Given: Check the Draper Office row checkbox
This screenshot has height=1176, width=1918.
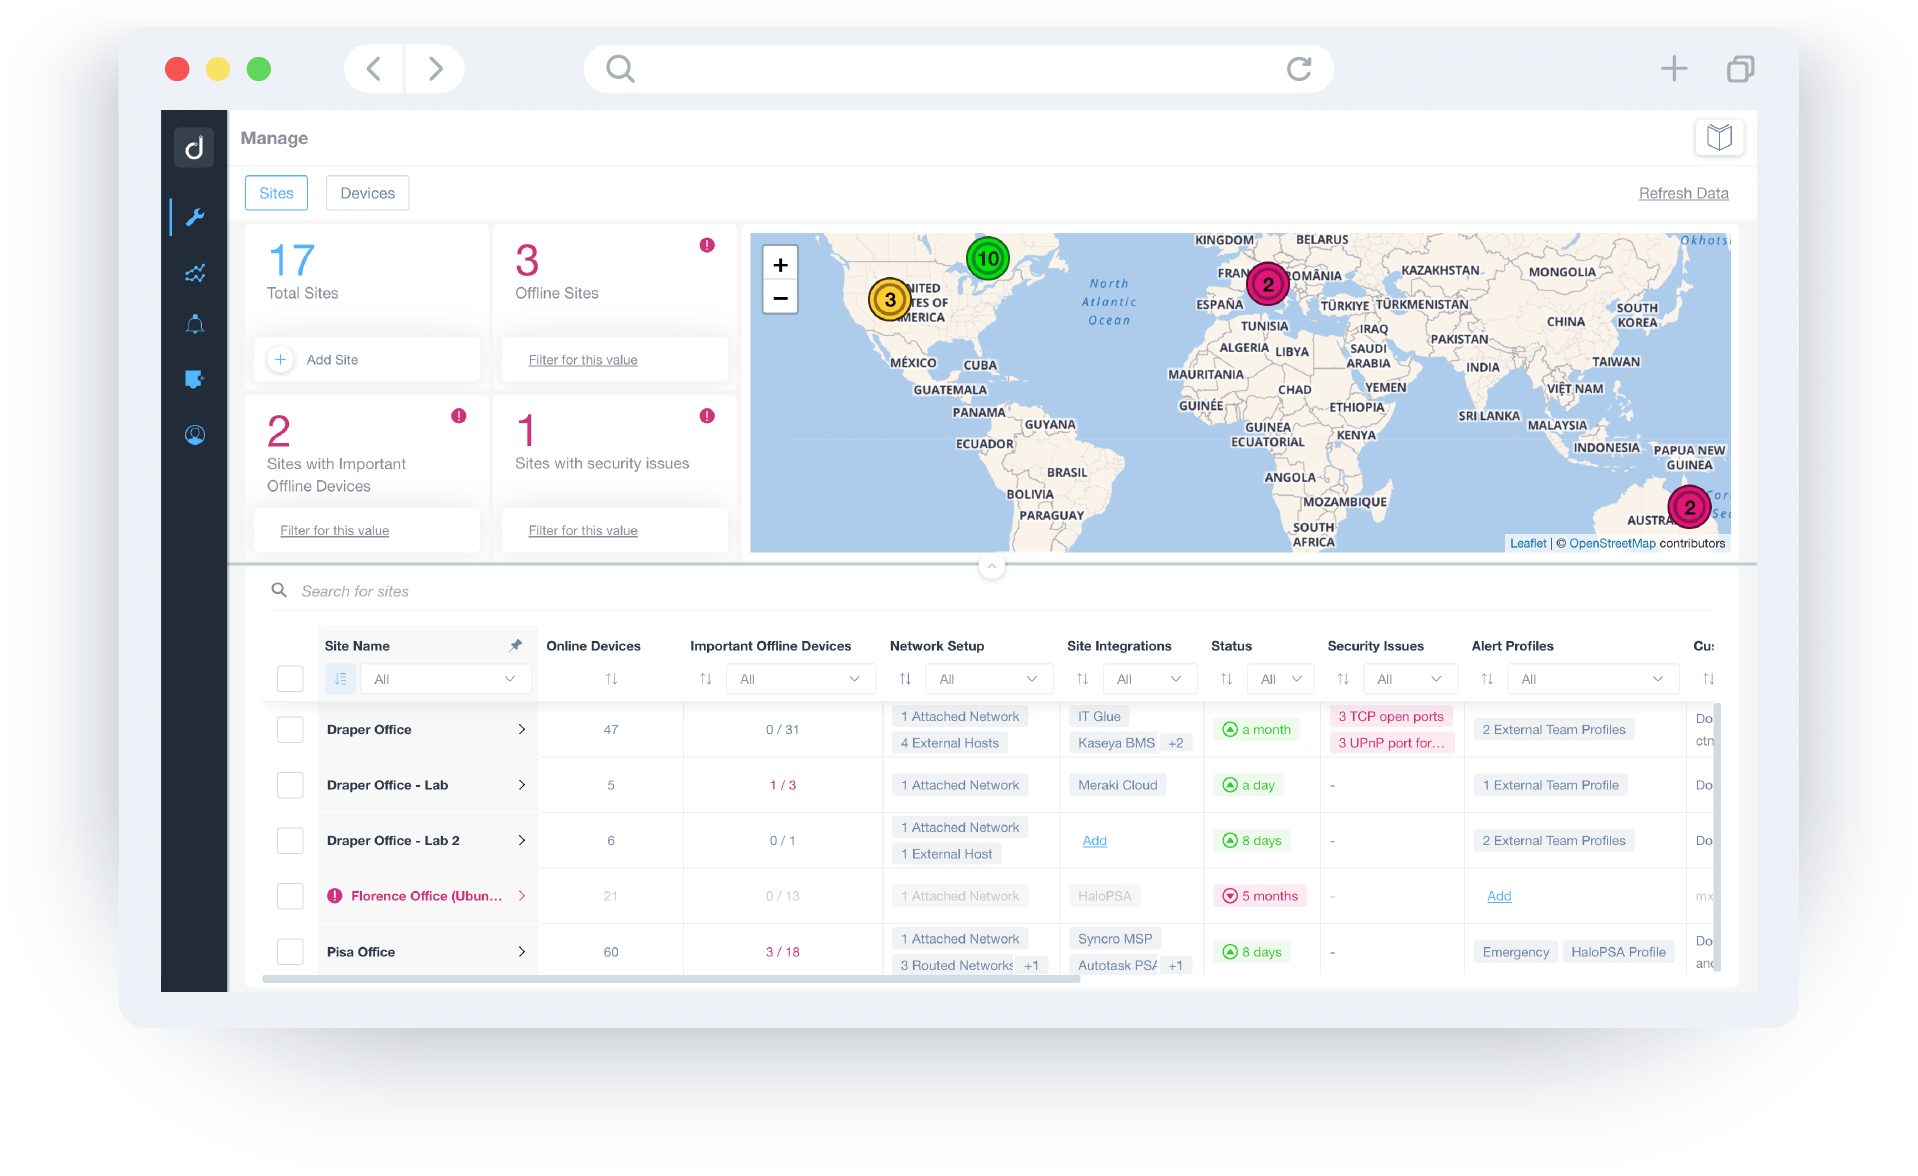Looking at the screenshot, I should coord(290,730).
